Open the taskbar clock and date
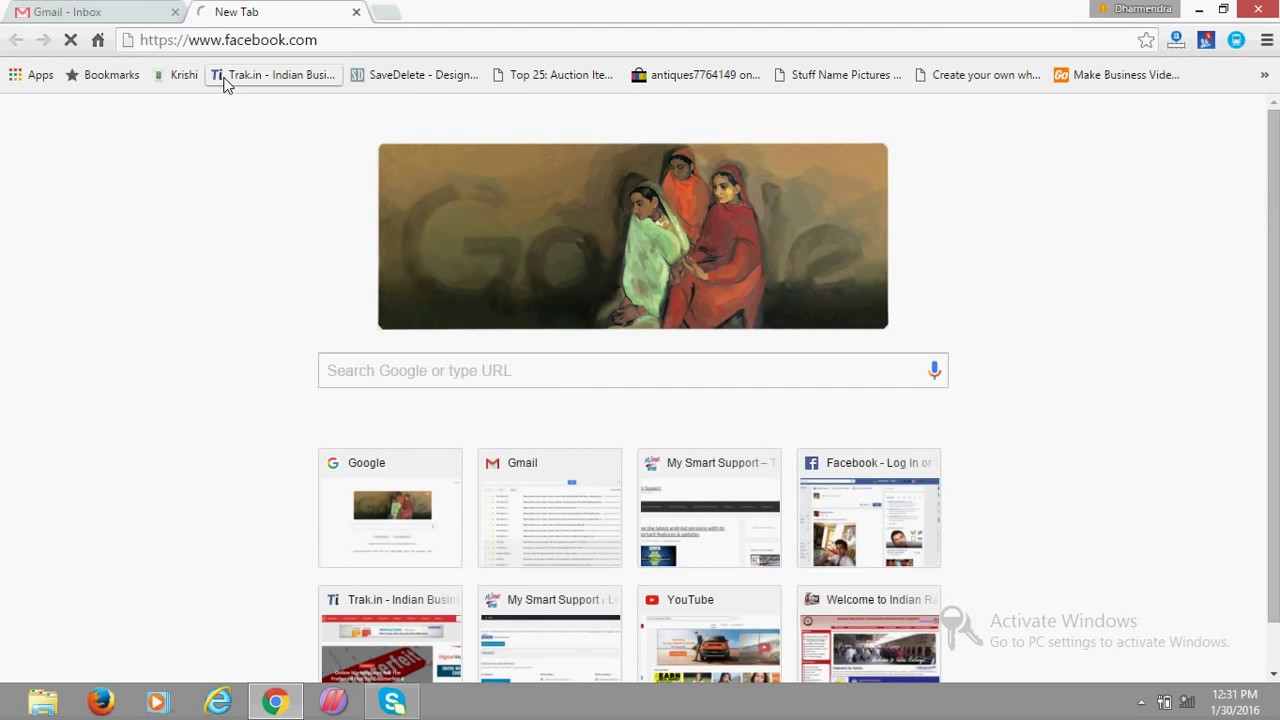This screenshot has width=1280, height=720. (x=1235, y=702)
